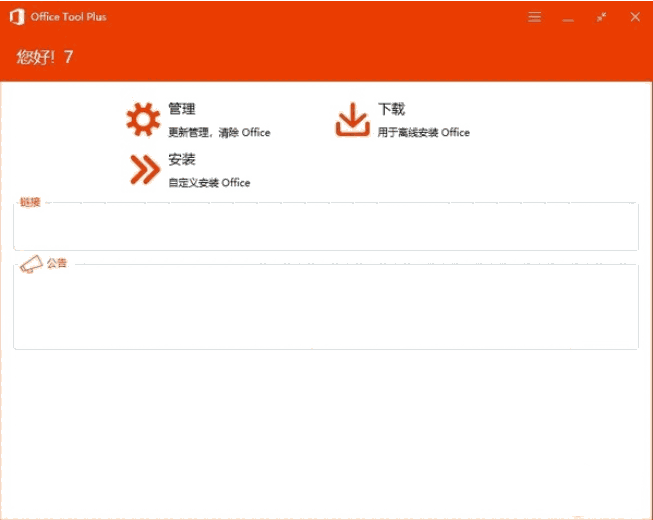Click the Office Tool Plus title text
This screenshot has width=653, height=520.
[68, 17]
